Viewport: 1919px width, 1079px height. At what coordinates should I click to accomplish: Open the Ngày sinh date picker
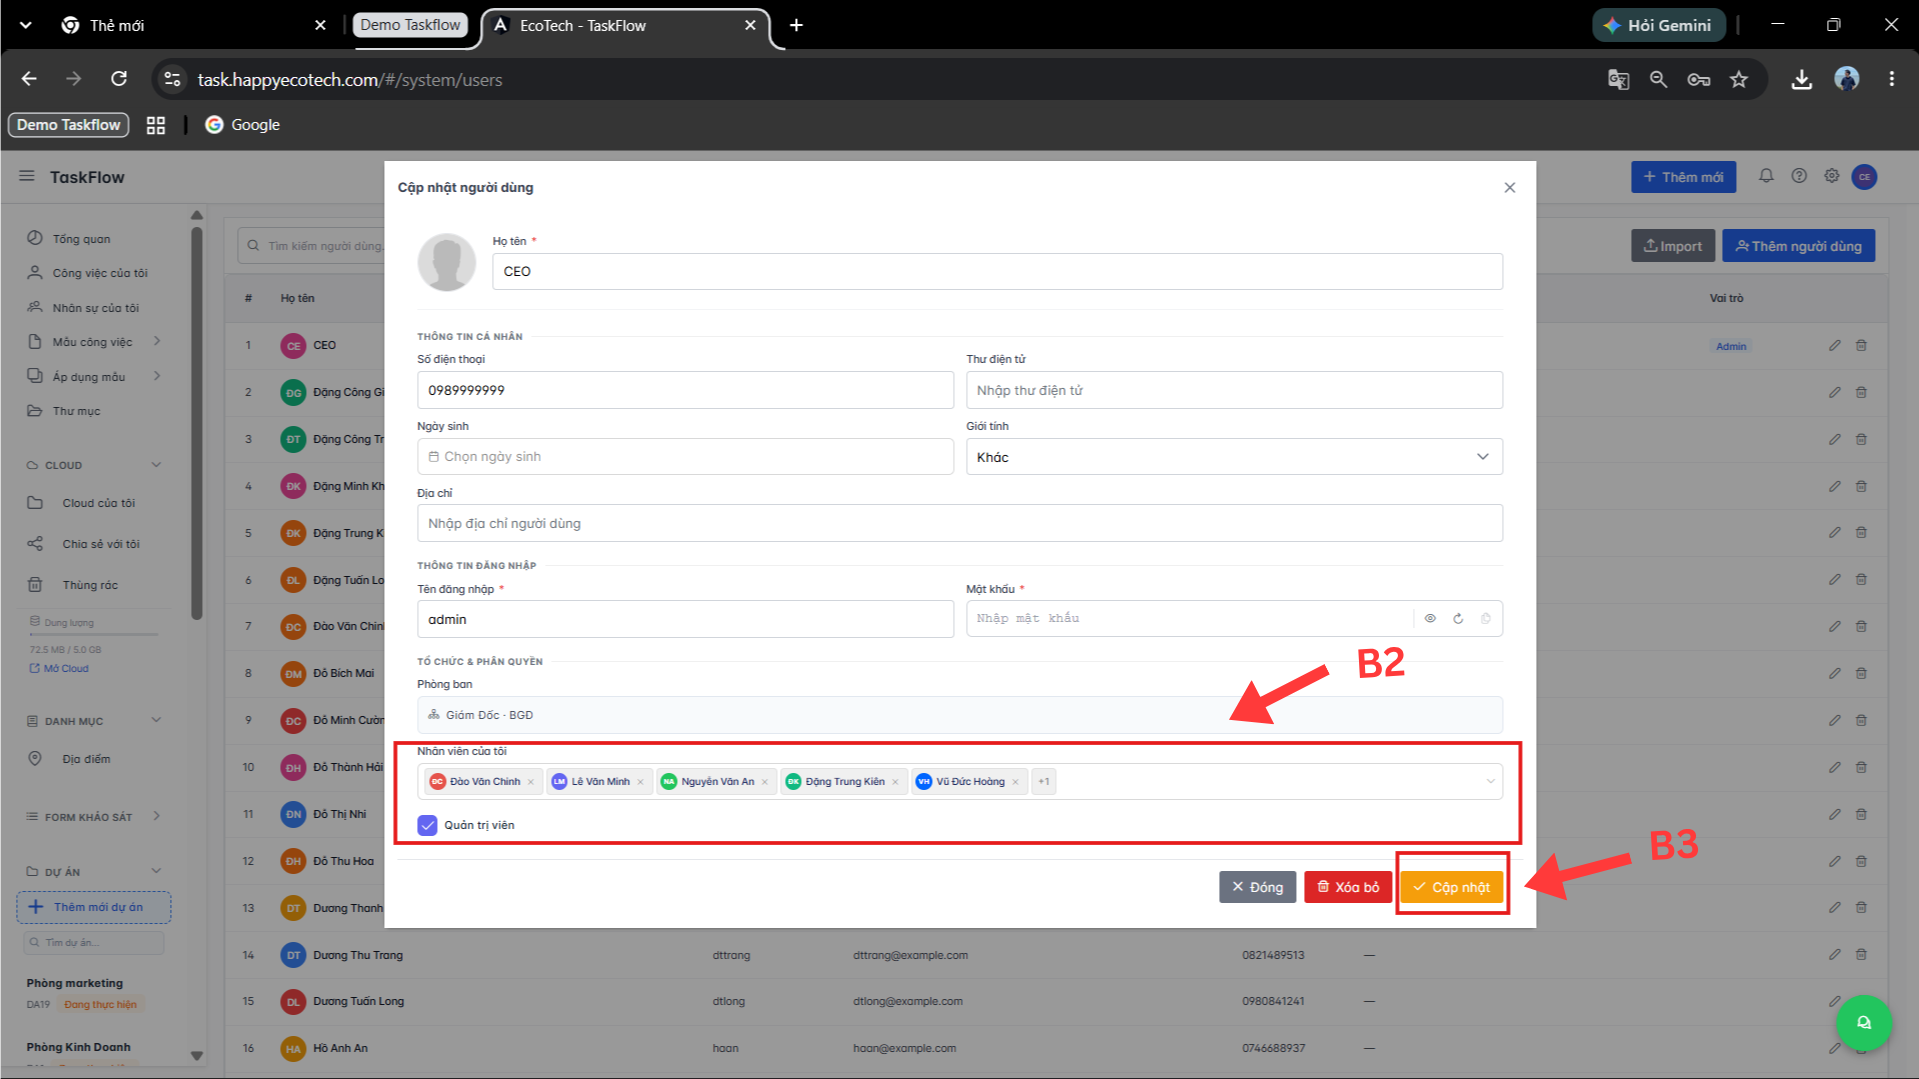tap(685, 457)
